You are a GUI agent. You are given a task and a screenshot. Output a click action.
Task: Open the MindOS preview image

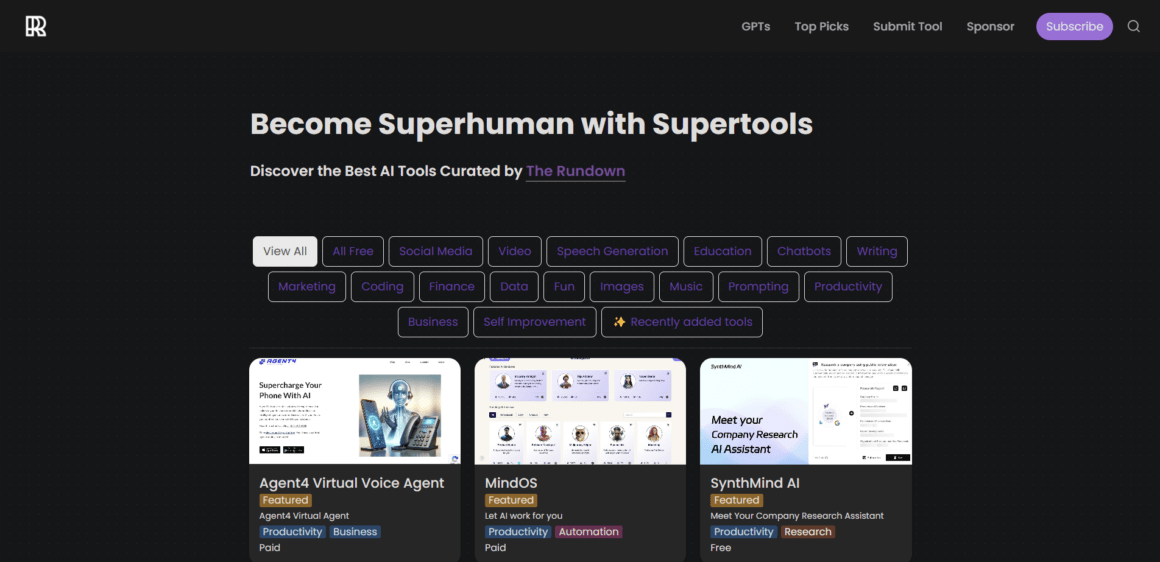[x=580, y=411]
